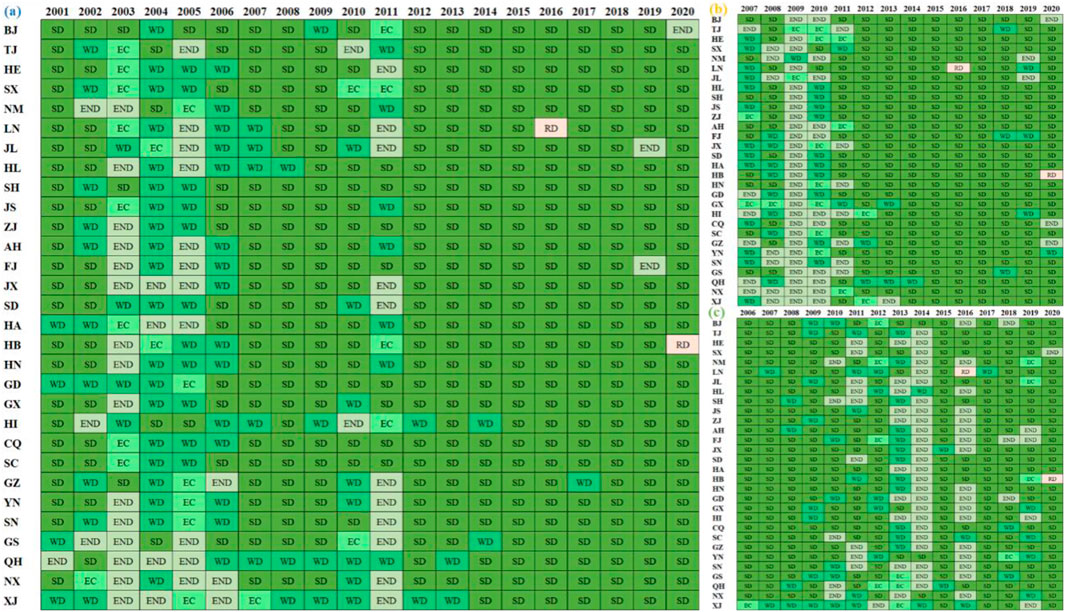Image resolution: width=1065 pixels, height=612 pixels.
Task: Click the HA row label in panel (a)
Action: [x=12, y=325]
